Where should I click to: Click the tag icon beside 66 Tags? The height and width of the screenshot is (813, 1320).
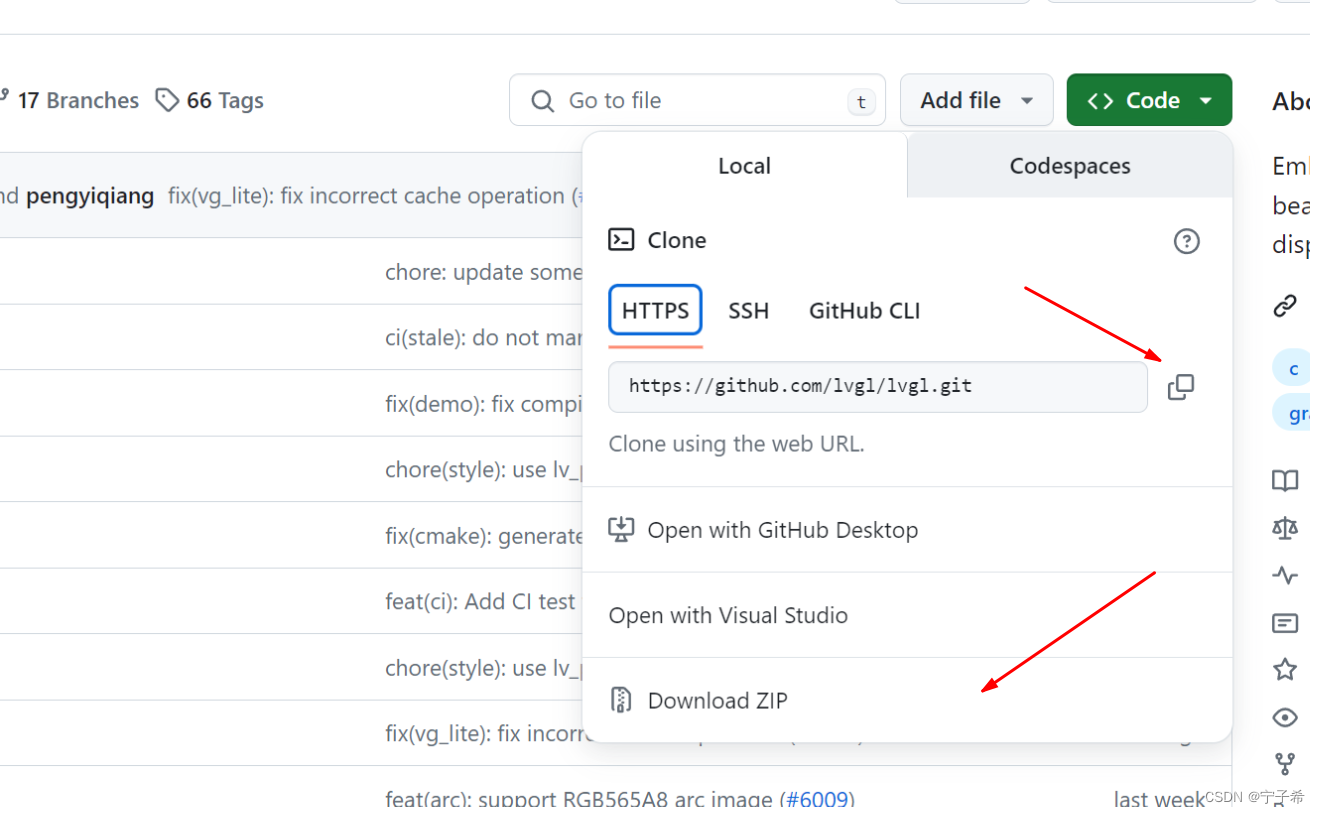[167, 100]
